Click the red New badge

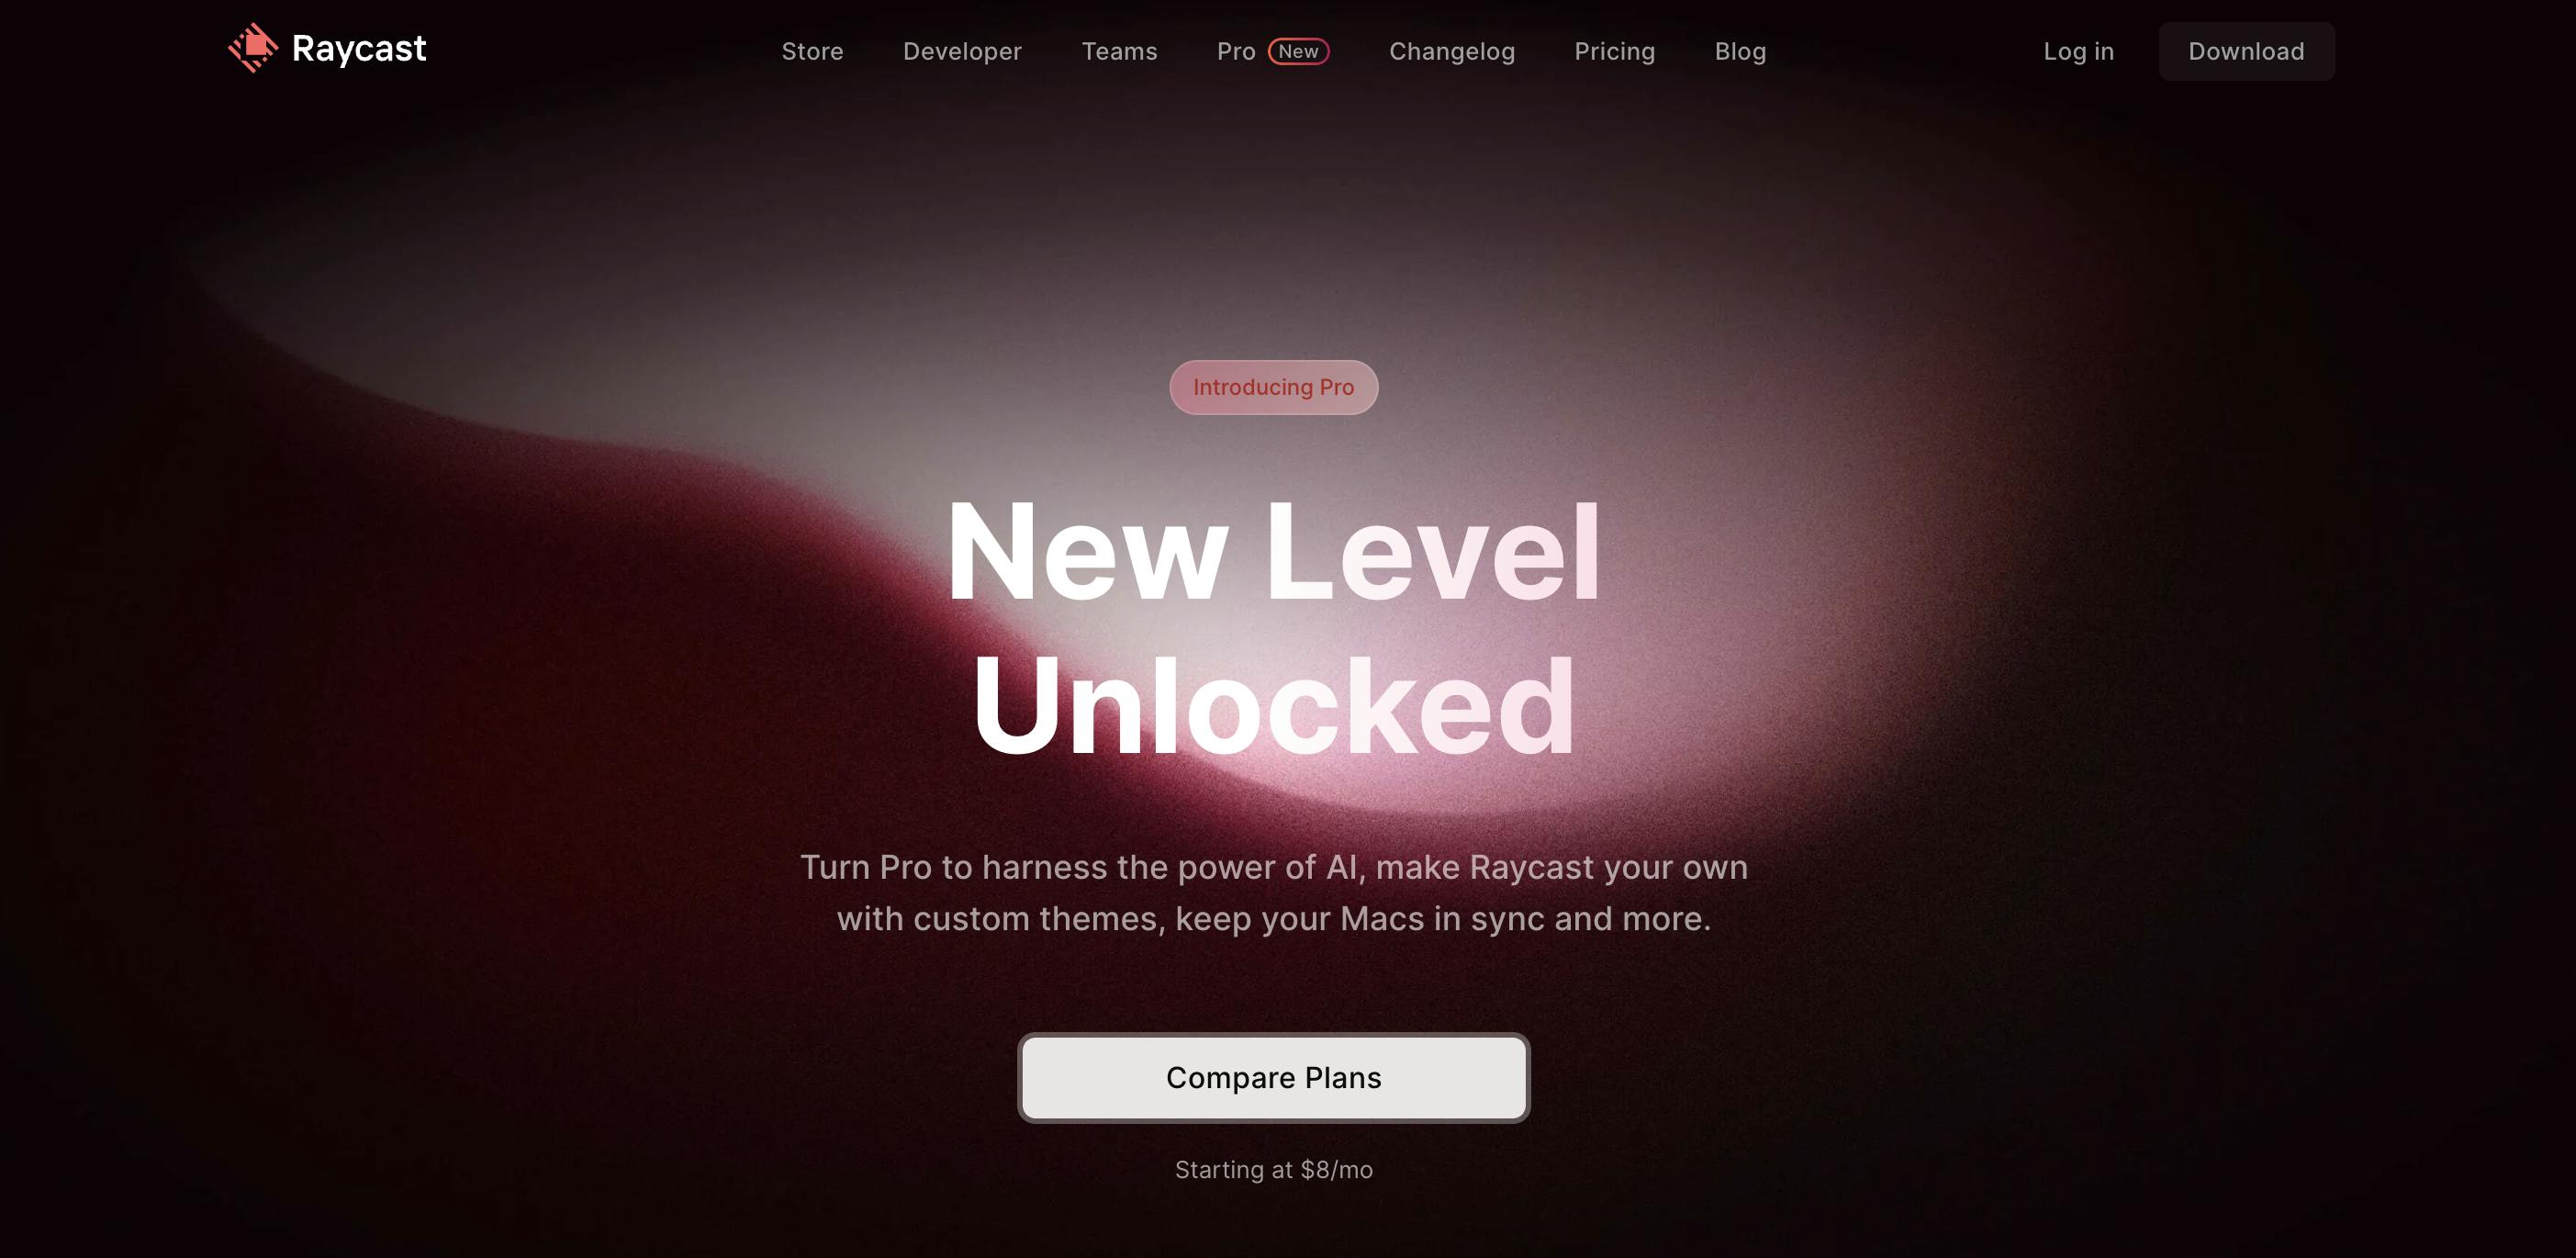click(x=1298, y=51)
